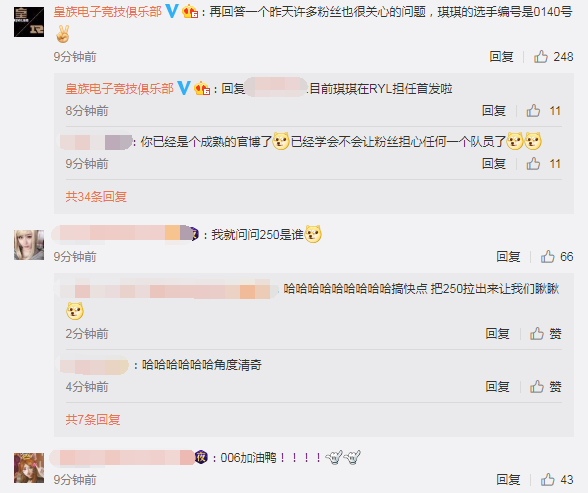Open the club logo avatar thumbnail
The height and width of the screenshot is (493, 588).
(x=29, y=22)
